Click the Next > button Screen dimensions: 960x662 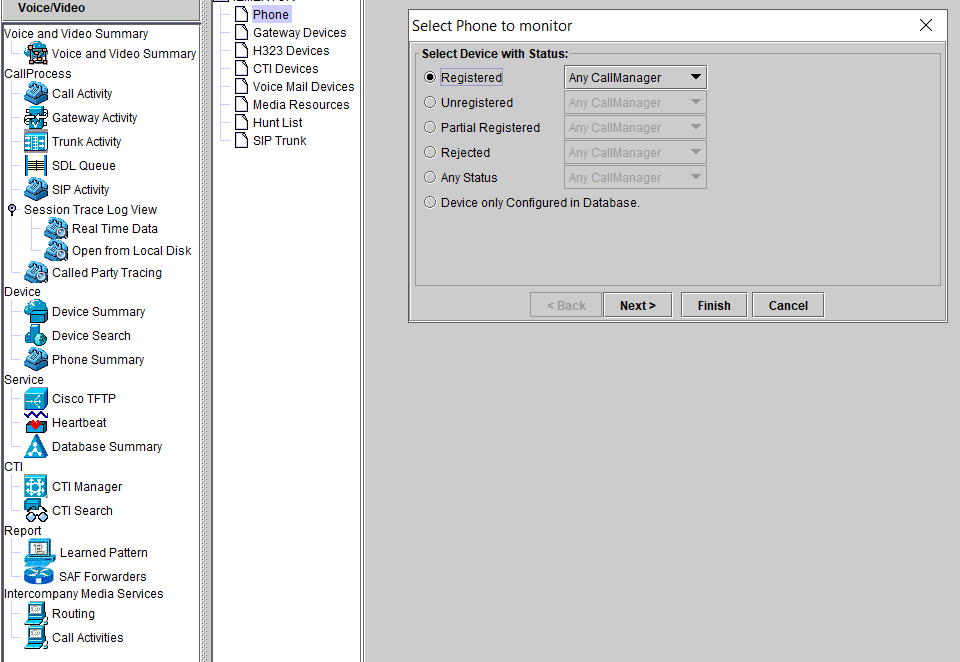coord(637,305)
